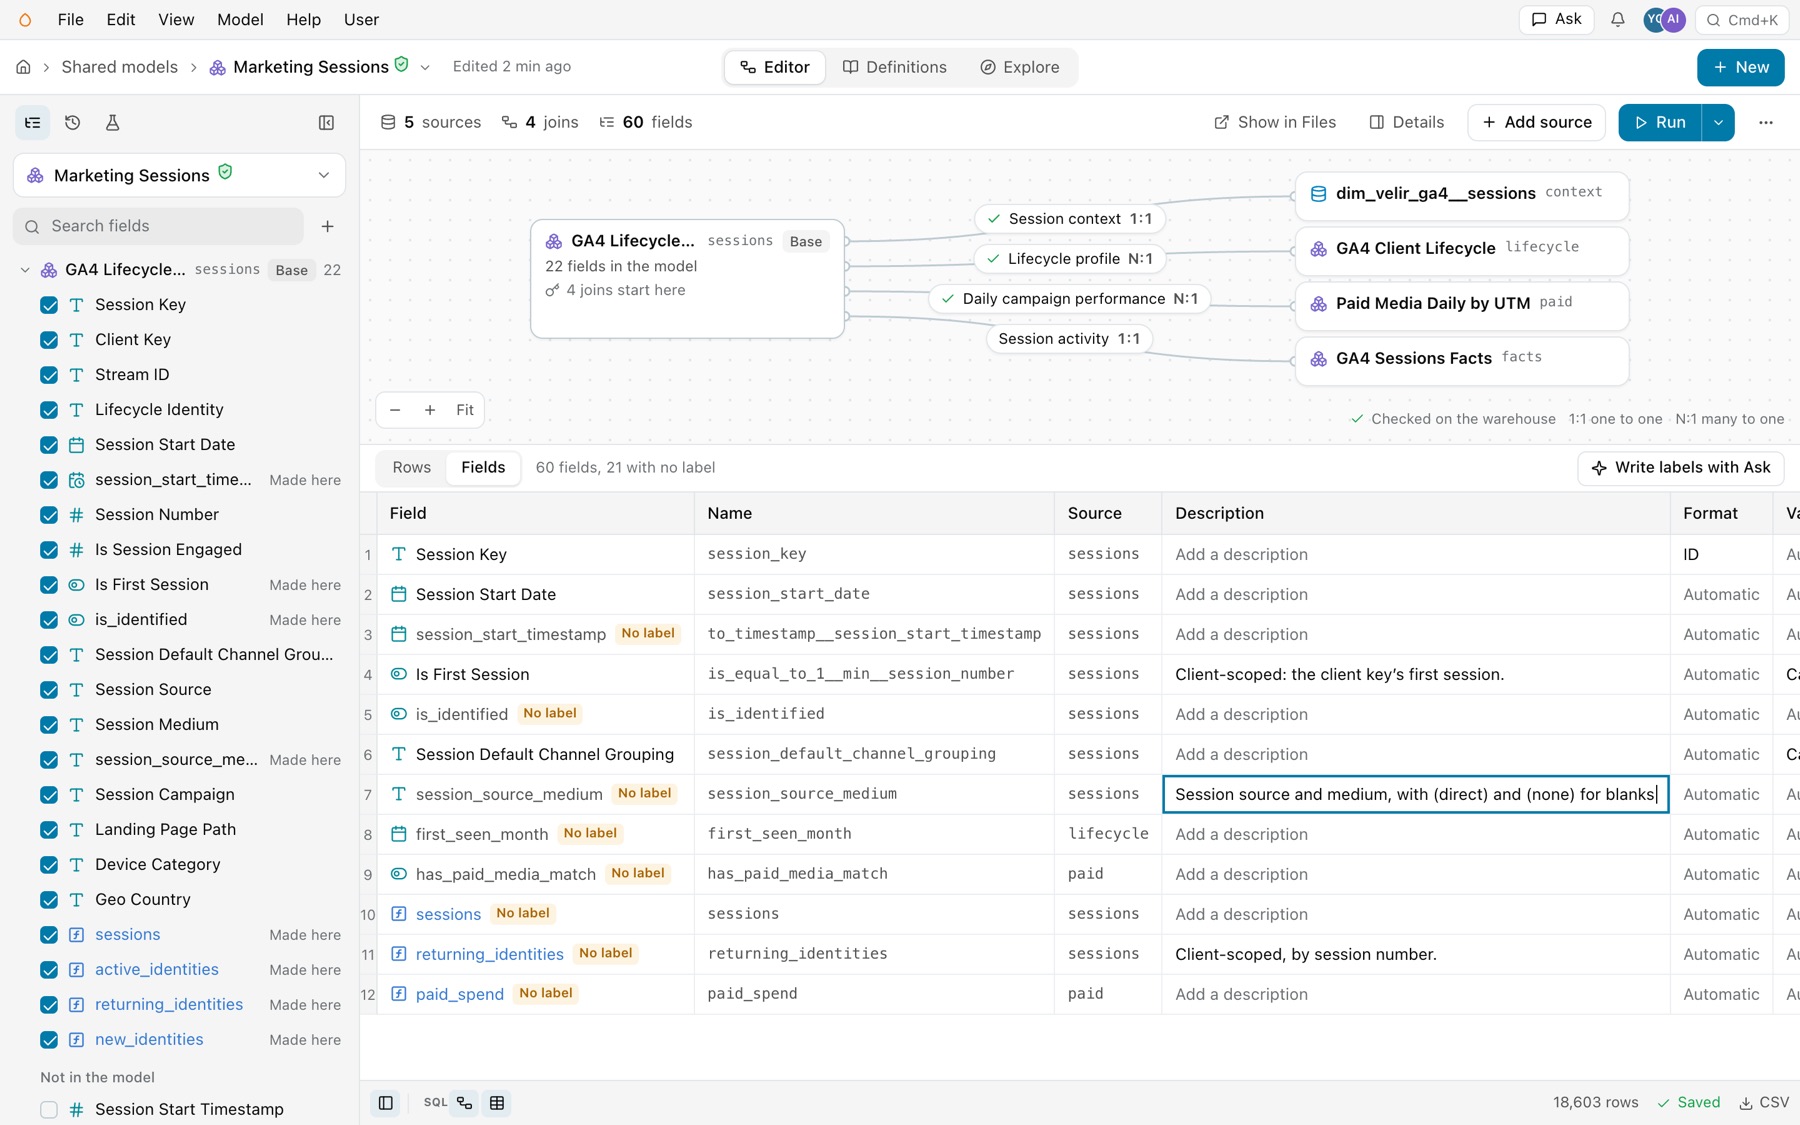Open the version history clock icon
The width and height of the screenshot is (1800, 1125).
72,122
